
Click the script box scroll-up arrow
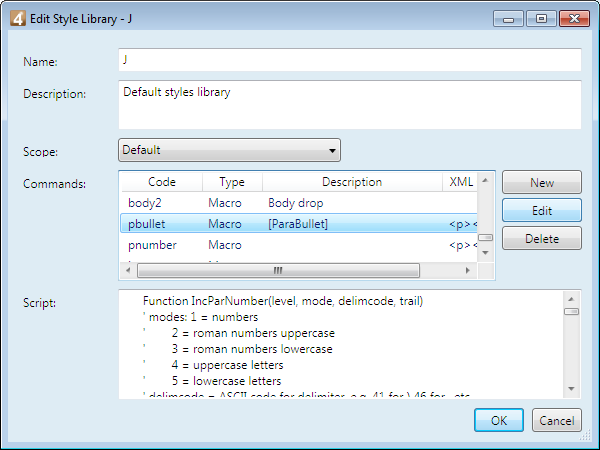[571, 299]
